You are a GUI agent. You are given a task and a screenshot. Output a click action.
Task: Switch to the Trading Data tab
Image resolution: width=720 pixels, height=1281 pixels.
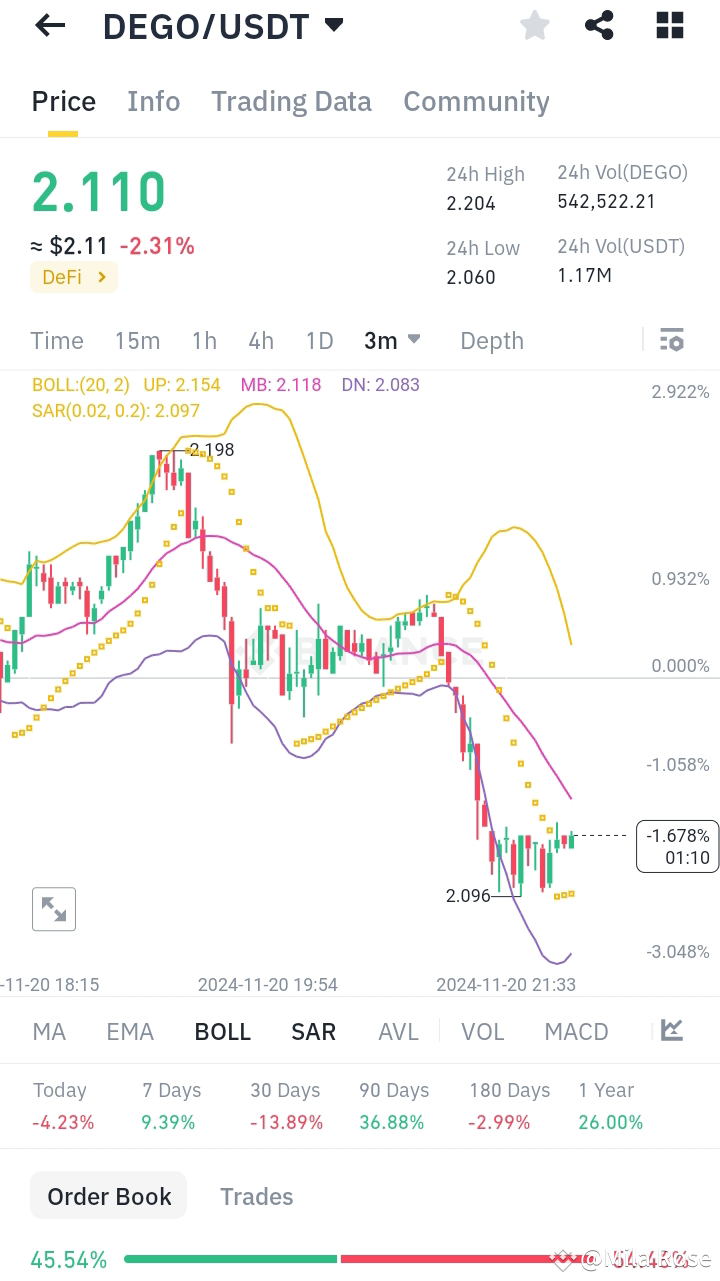(x=291, y=100)
